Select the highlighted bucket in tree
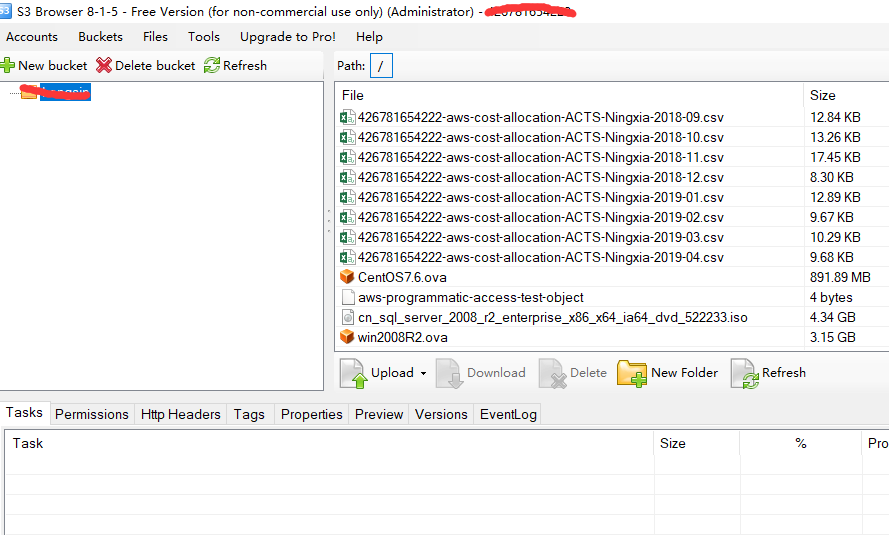 (x=65, y=92)
